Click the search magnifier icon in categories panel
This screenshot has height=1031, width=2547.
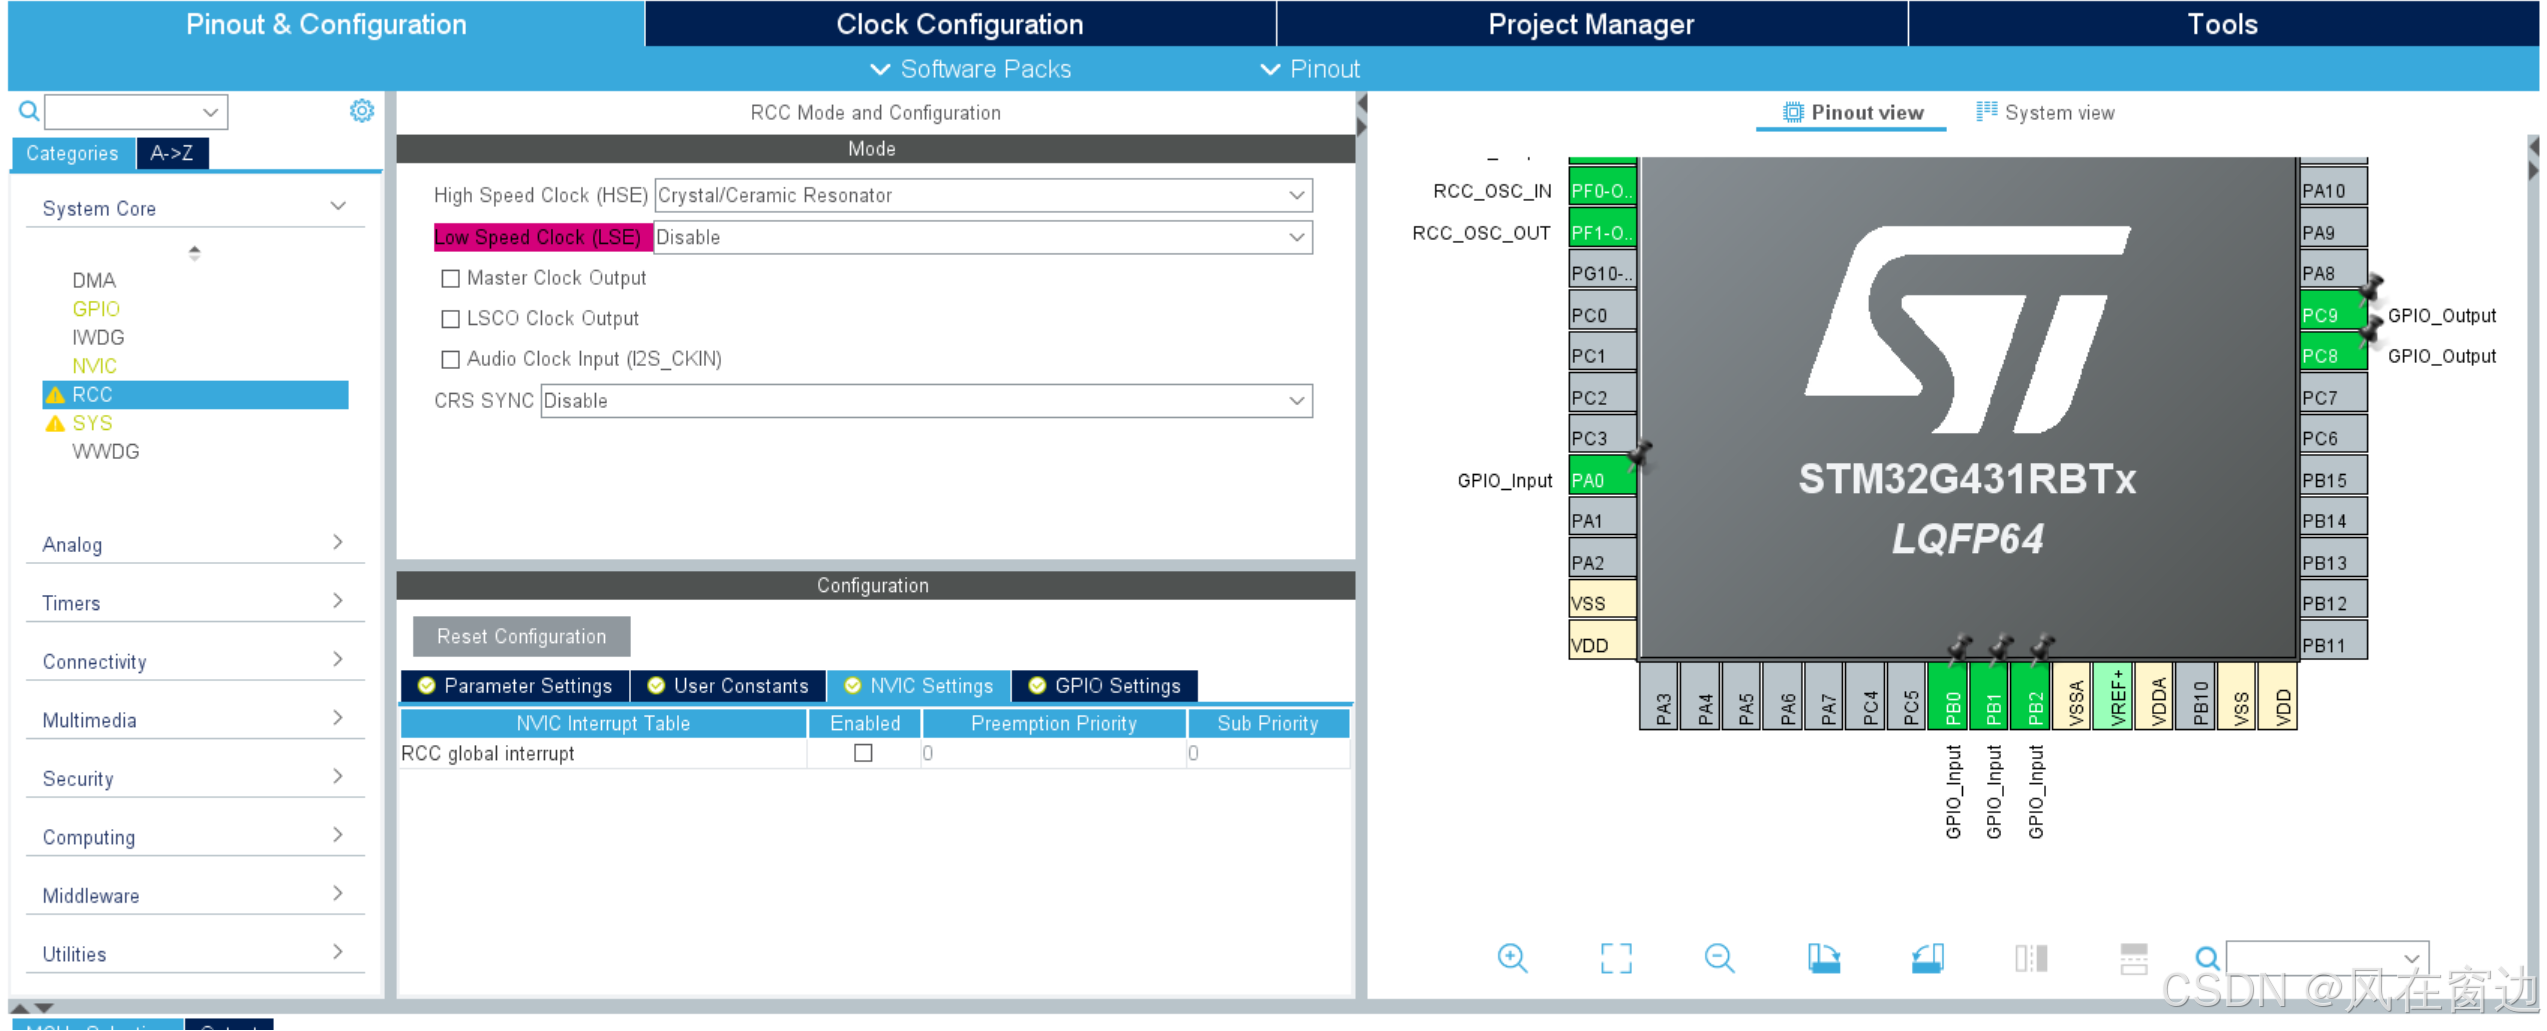coord(29,111)
